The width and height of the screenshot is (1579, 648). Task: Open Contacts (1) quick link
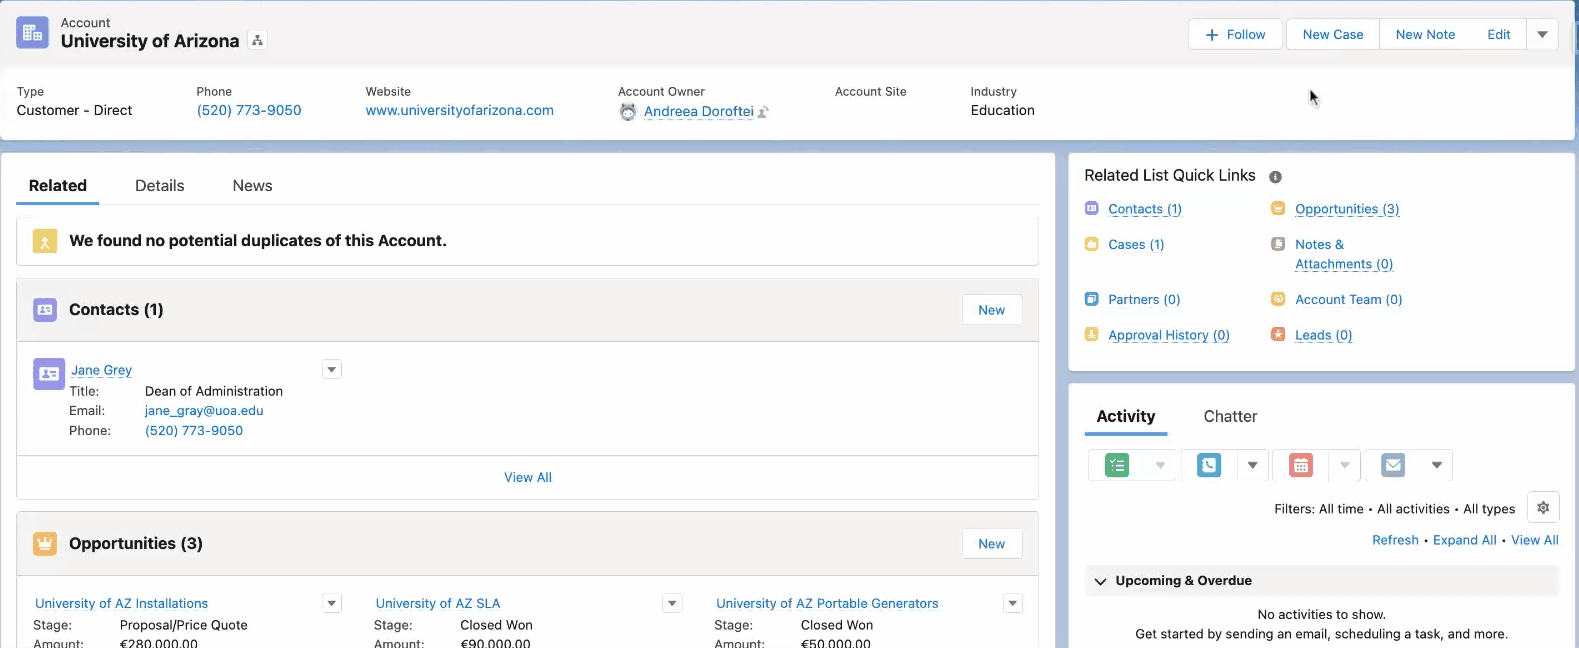coord(1145,209)
